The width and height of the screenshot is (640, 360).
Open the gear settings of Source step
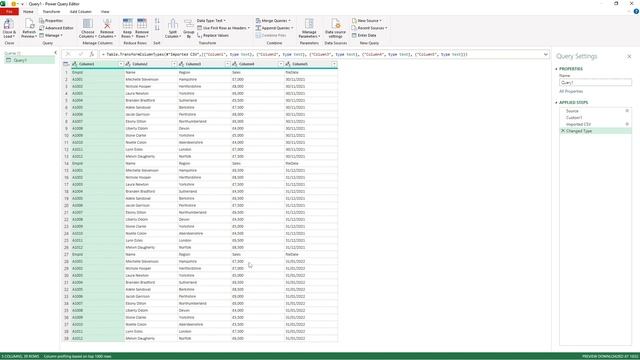click(627, 111)
